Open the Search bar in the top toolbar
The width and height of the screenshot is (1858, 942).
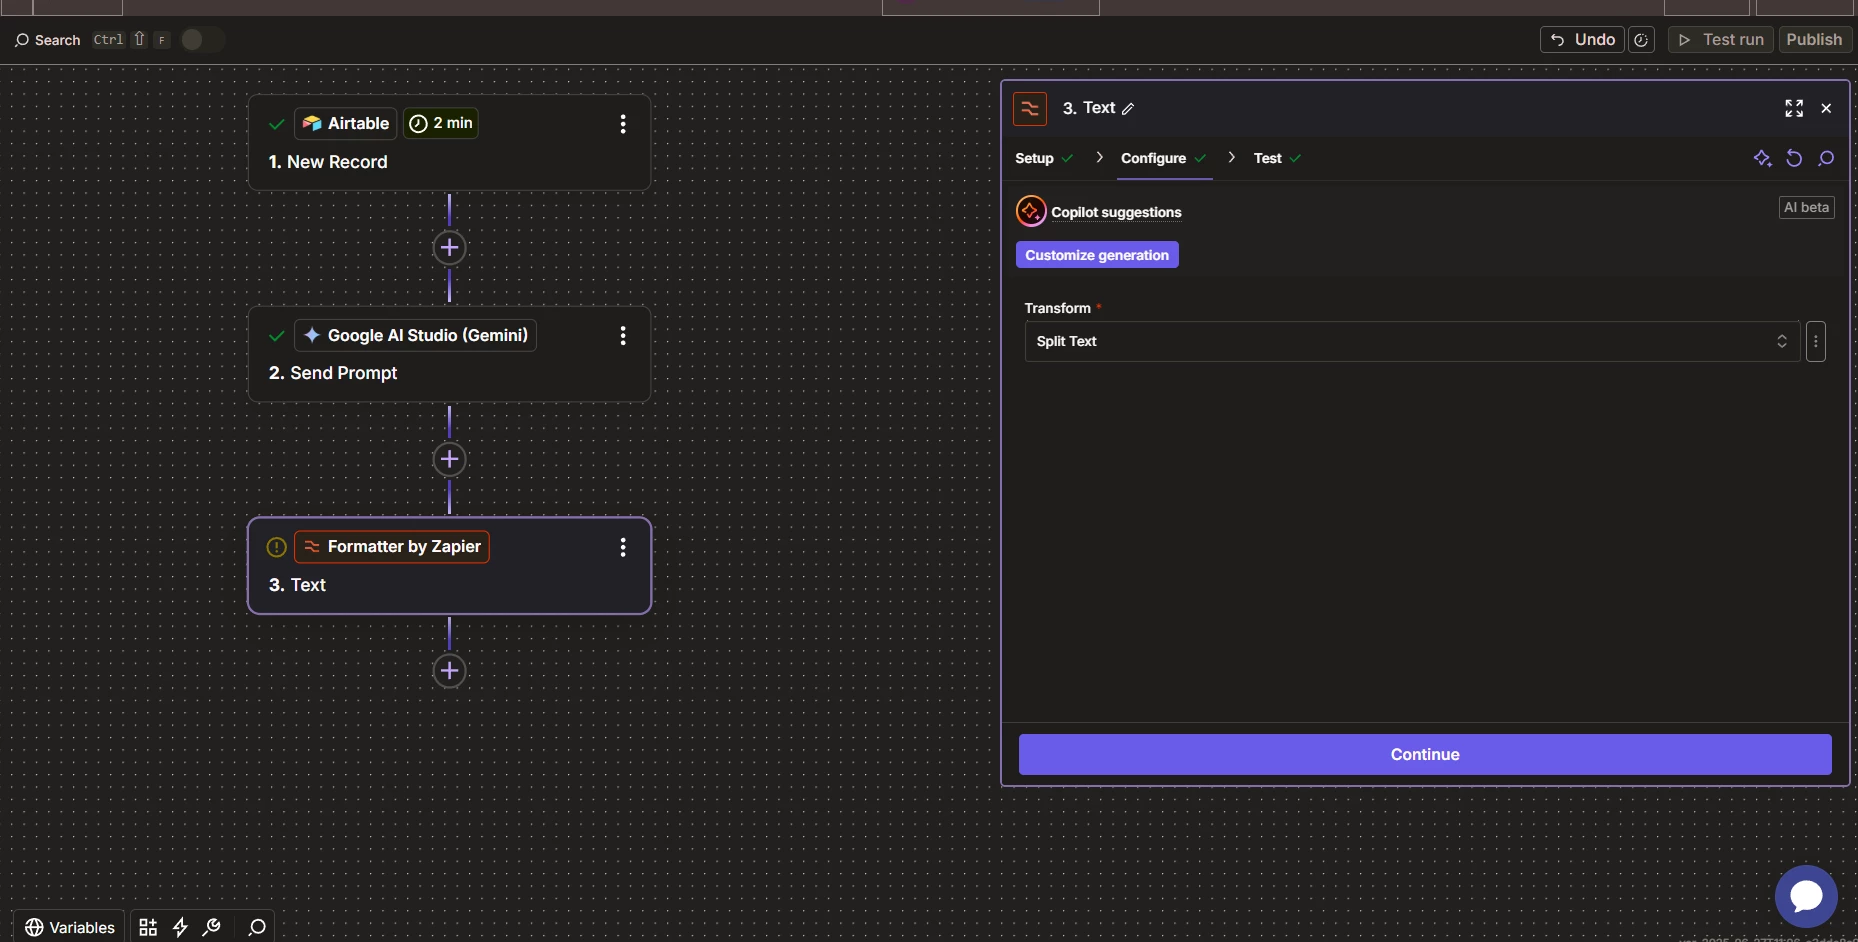tap(47, 40)
